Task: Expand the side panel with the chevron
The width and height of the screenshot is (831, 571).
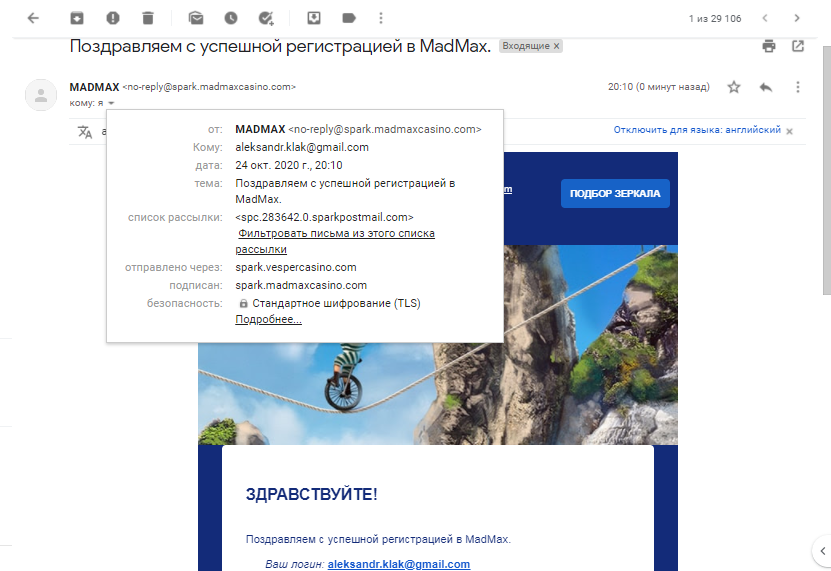Action: pos(823,551)
